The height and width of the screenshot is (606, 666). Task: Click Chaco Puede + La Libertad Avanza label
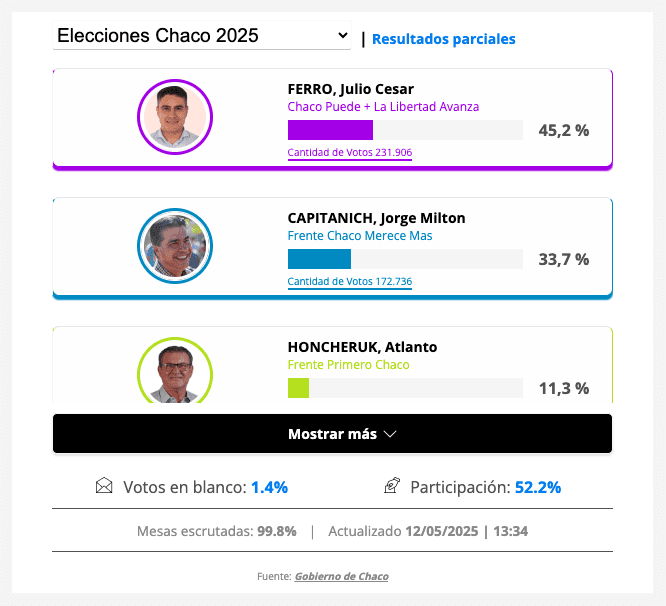[x=383, y=107]
